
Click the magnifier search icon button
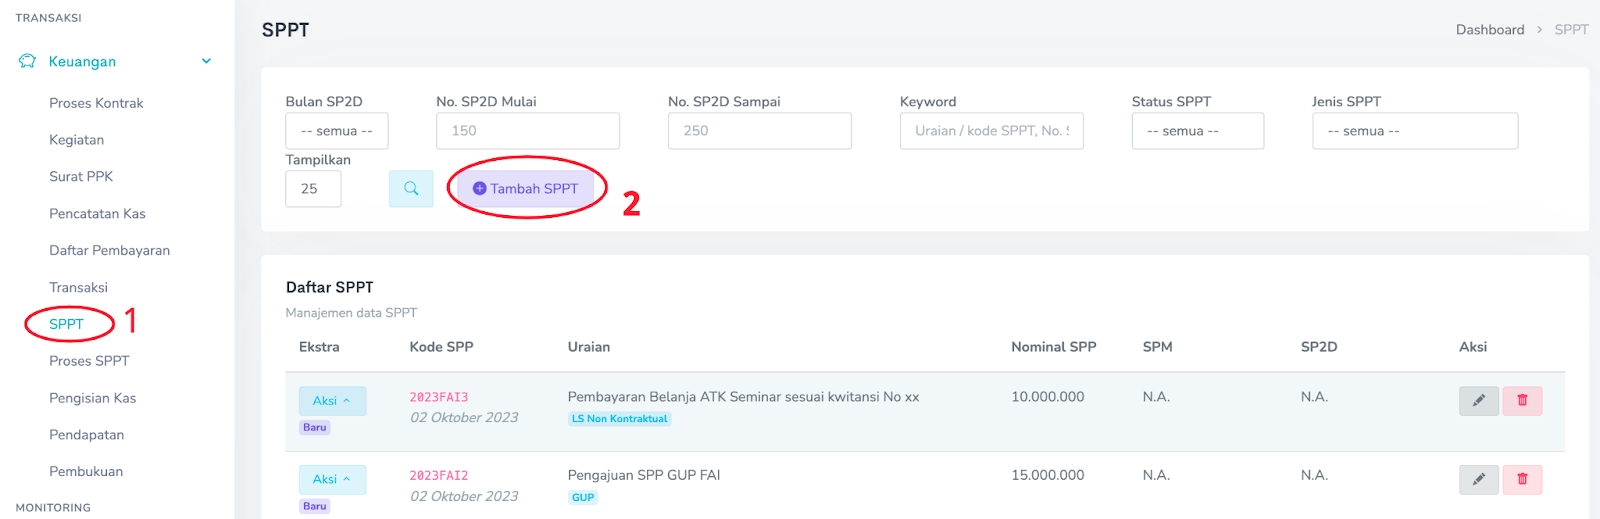tap(411, 189)
